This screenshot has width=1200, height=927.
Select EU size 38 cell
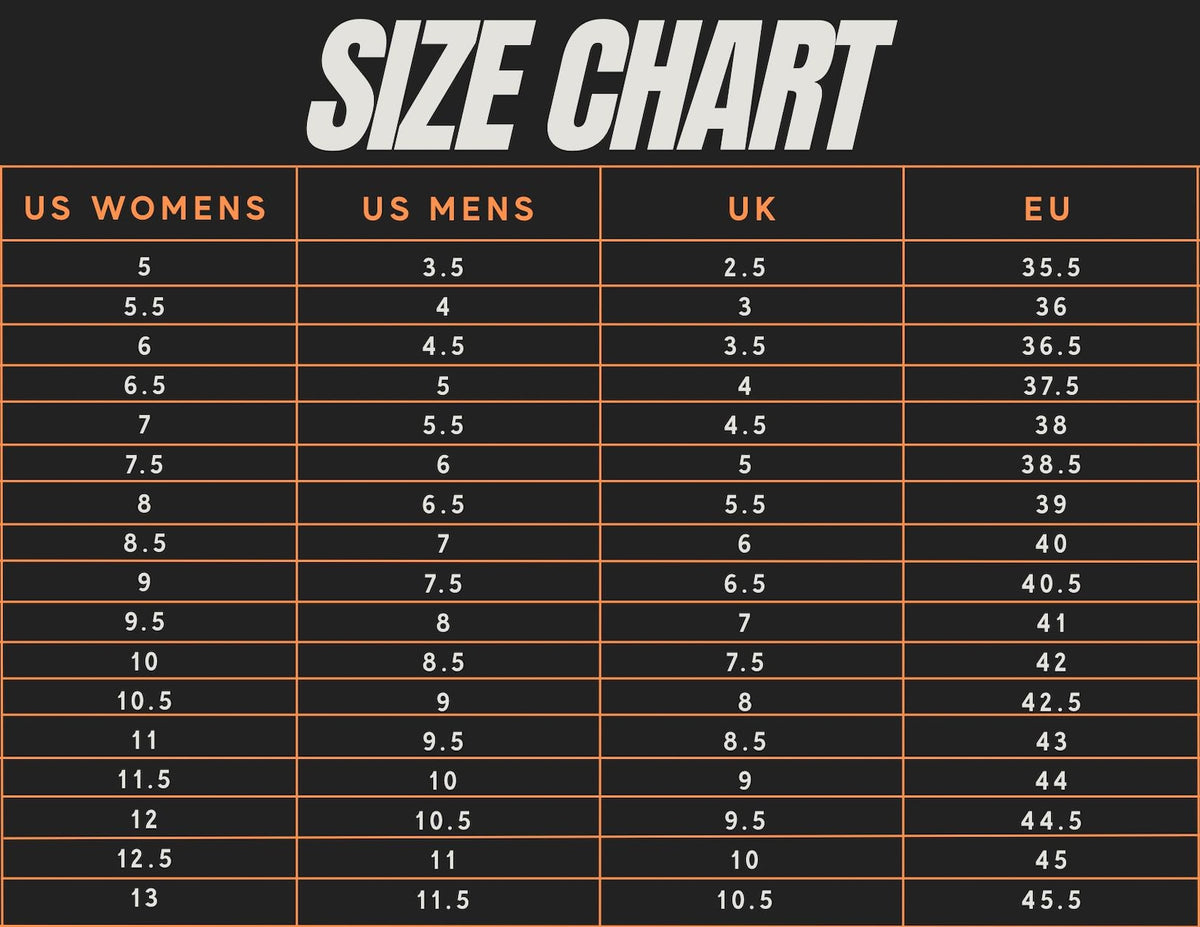pyautogui.click(x=1052, y=425)
